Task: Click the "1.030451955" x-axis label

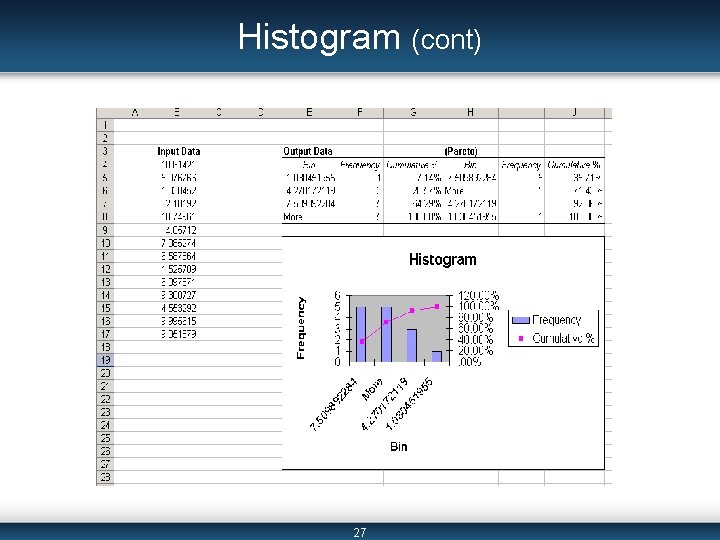Action: (x=409, y=405)
